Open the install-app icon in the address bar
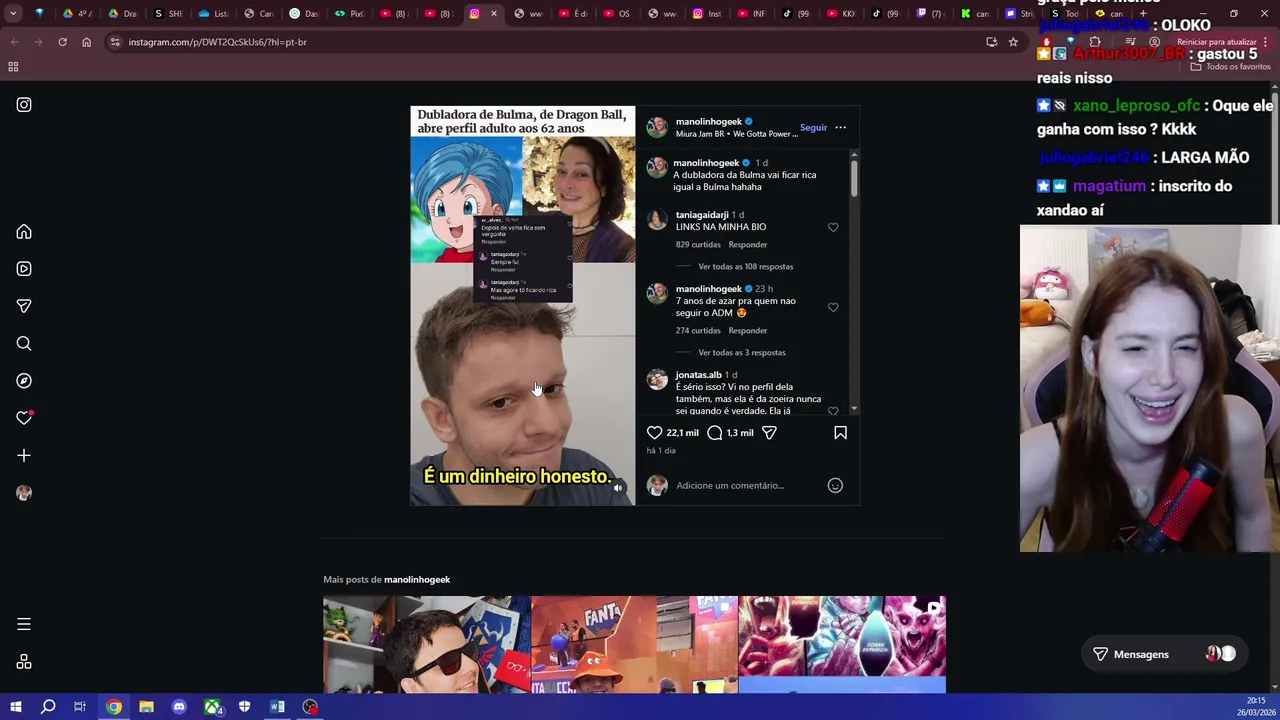 (991, 42)
